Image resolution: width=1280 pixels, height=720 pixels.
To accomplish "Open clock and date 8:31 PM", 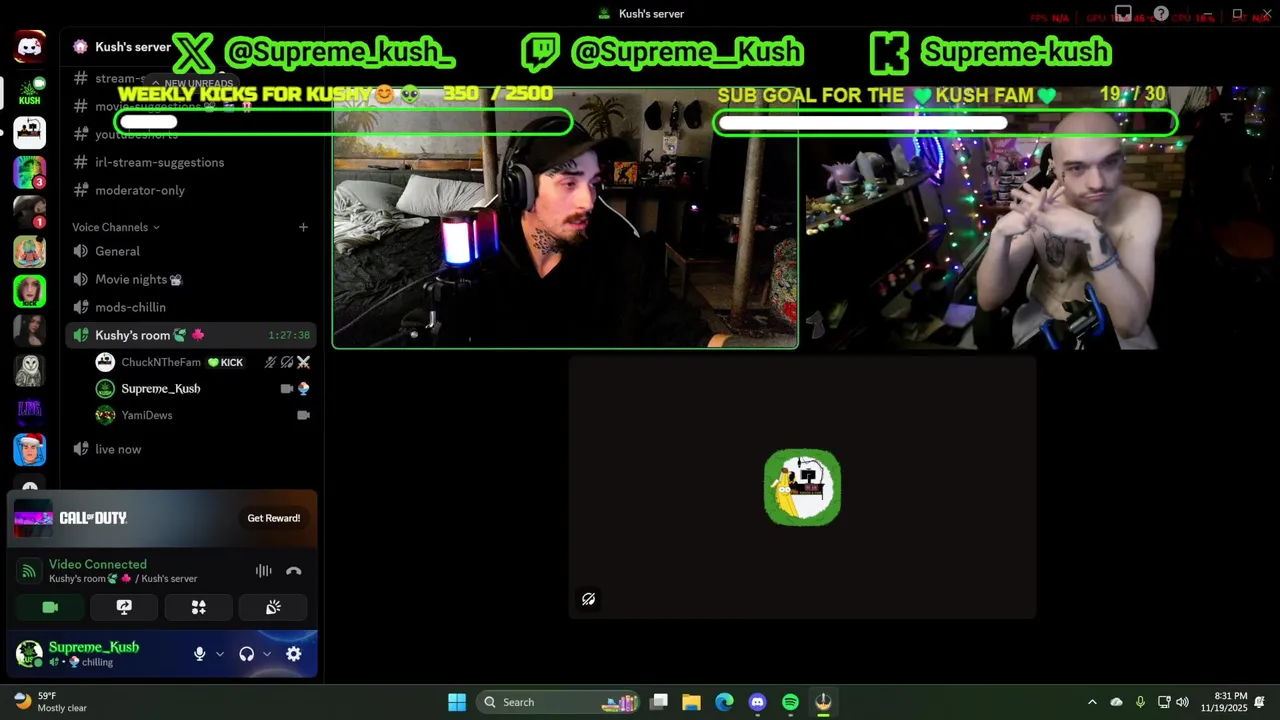I will [1224, 702].
